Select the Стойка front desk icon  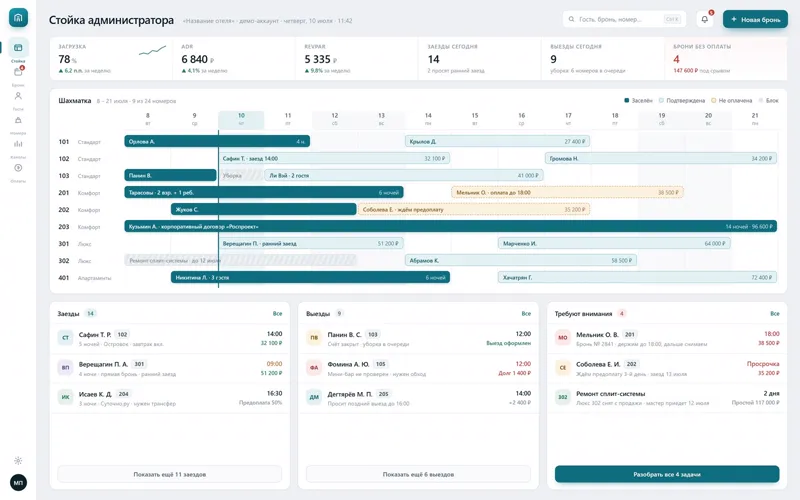point(18,48)
